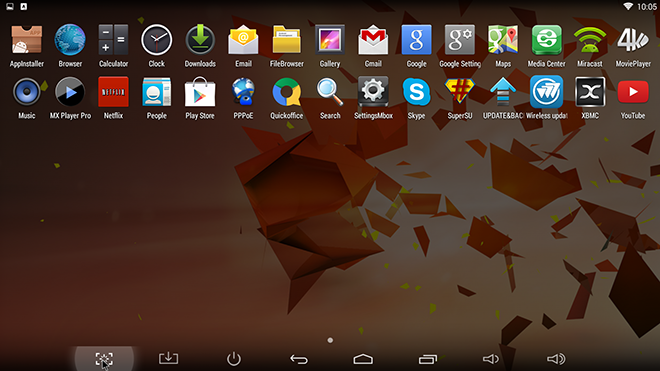Launch the Quickoffice app
Image resolution: width=660 pixels, height=371 pixels.
click(287, 92)
